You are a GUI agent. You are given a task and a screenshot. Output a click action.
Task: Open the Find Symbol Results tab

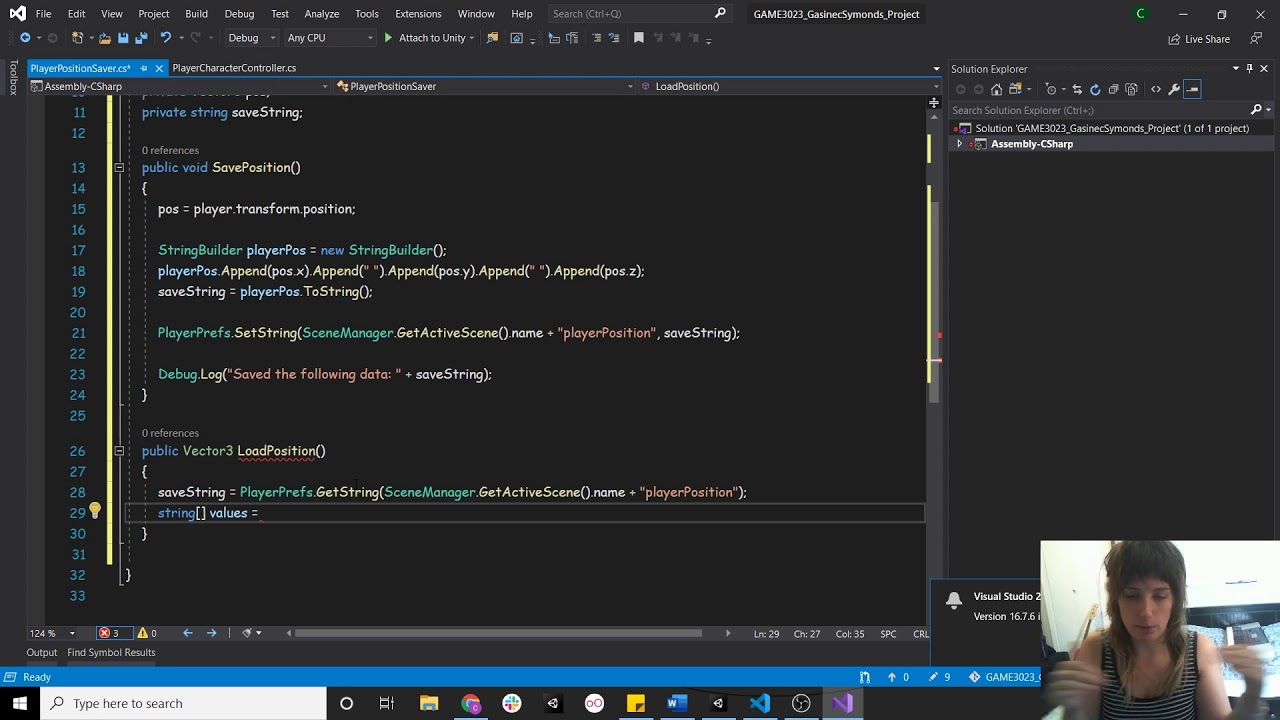point(111,652)
